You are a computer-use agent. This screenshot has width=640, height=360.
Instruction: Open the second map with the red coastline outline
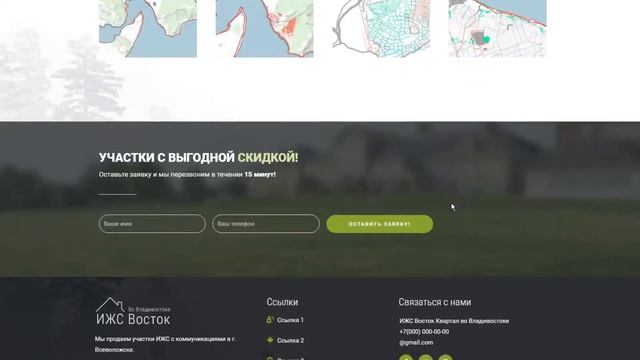tap(264, 28)
